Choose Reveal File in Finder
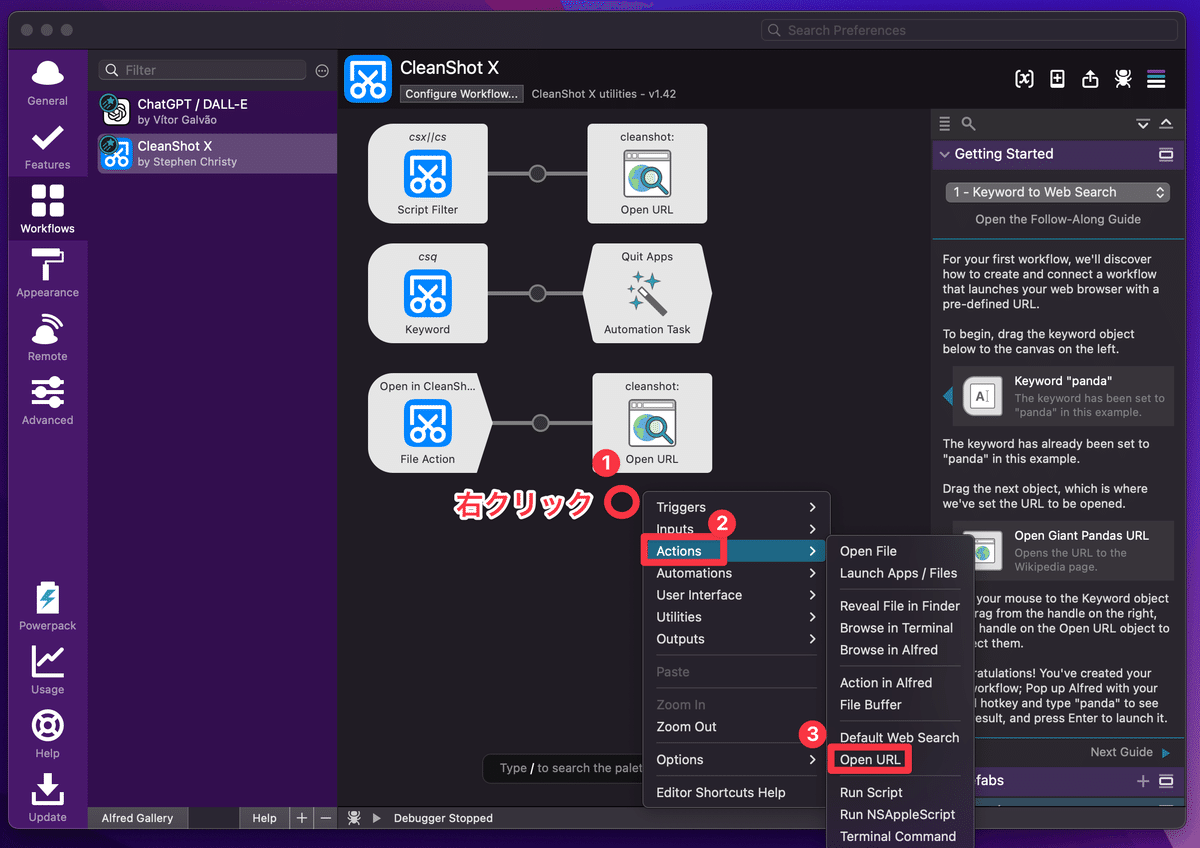 (x=899, y=606)
